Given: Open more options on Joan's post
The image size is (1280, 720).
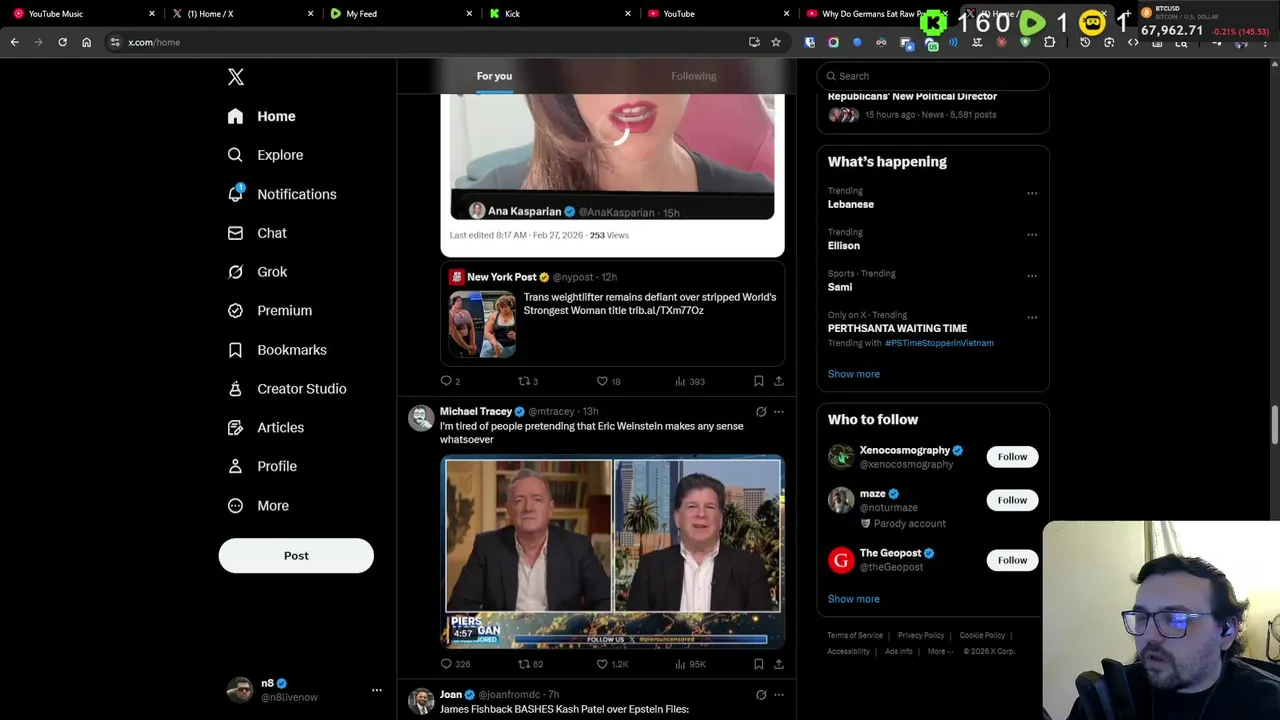Looking at the screenshot, I should pyautogui.click(x=779, y=695).
